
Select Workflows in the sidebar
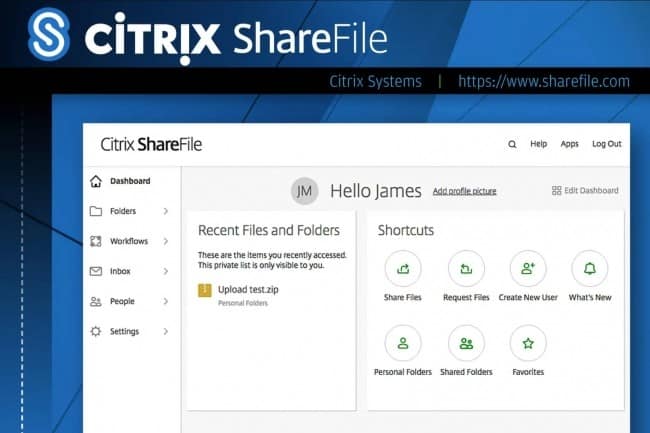point(129,241)
